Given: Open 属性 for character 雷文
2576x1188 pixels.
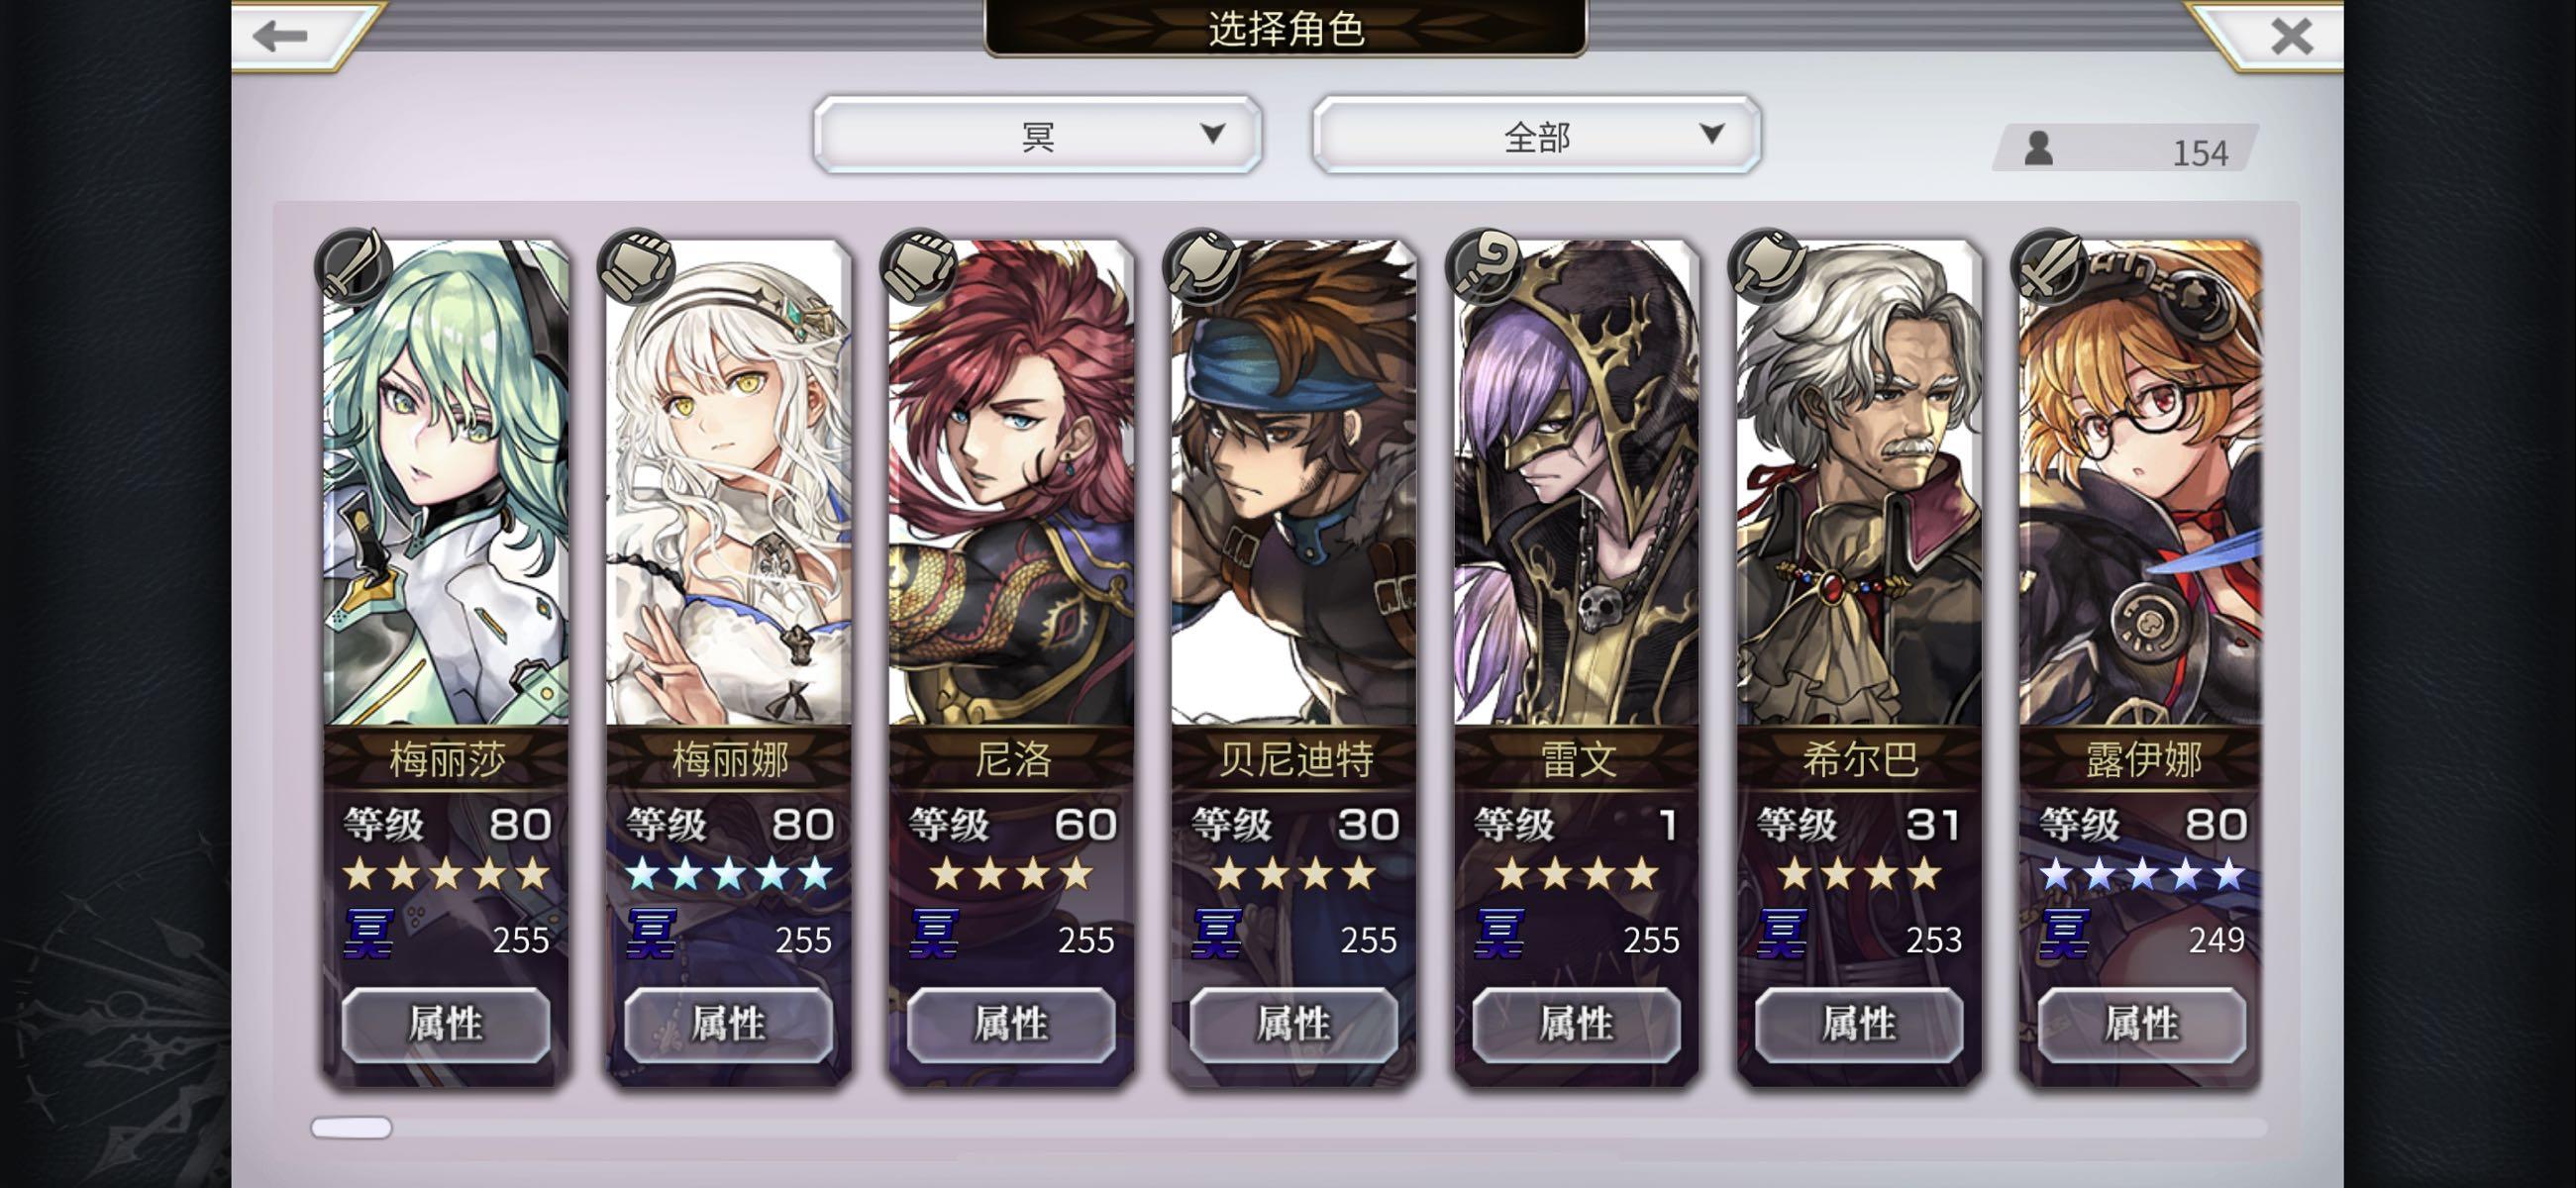Looking at the screenshot, I should pos(1576,1024).
